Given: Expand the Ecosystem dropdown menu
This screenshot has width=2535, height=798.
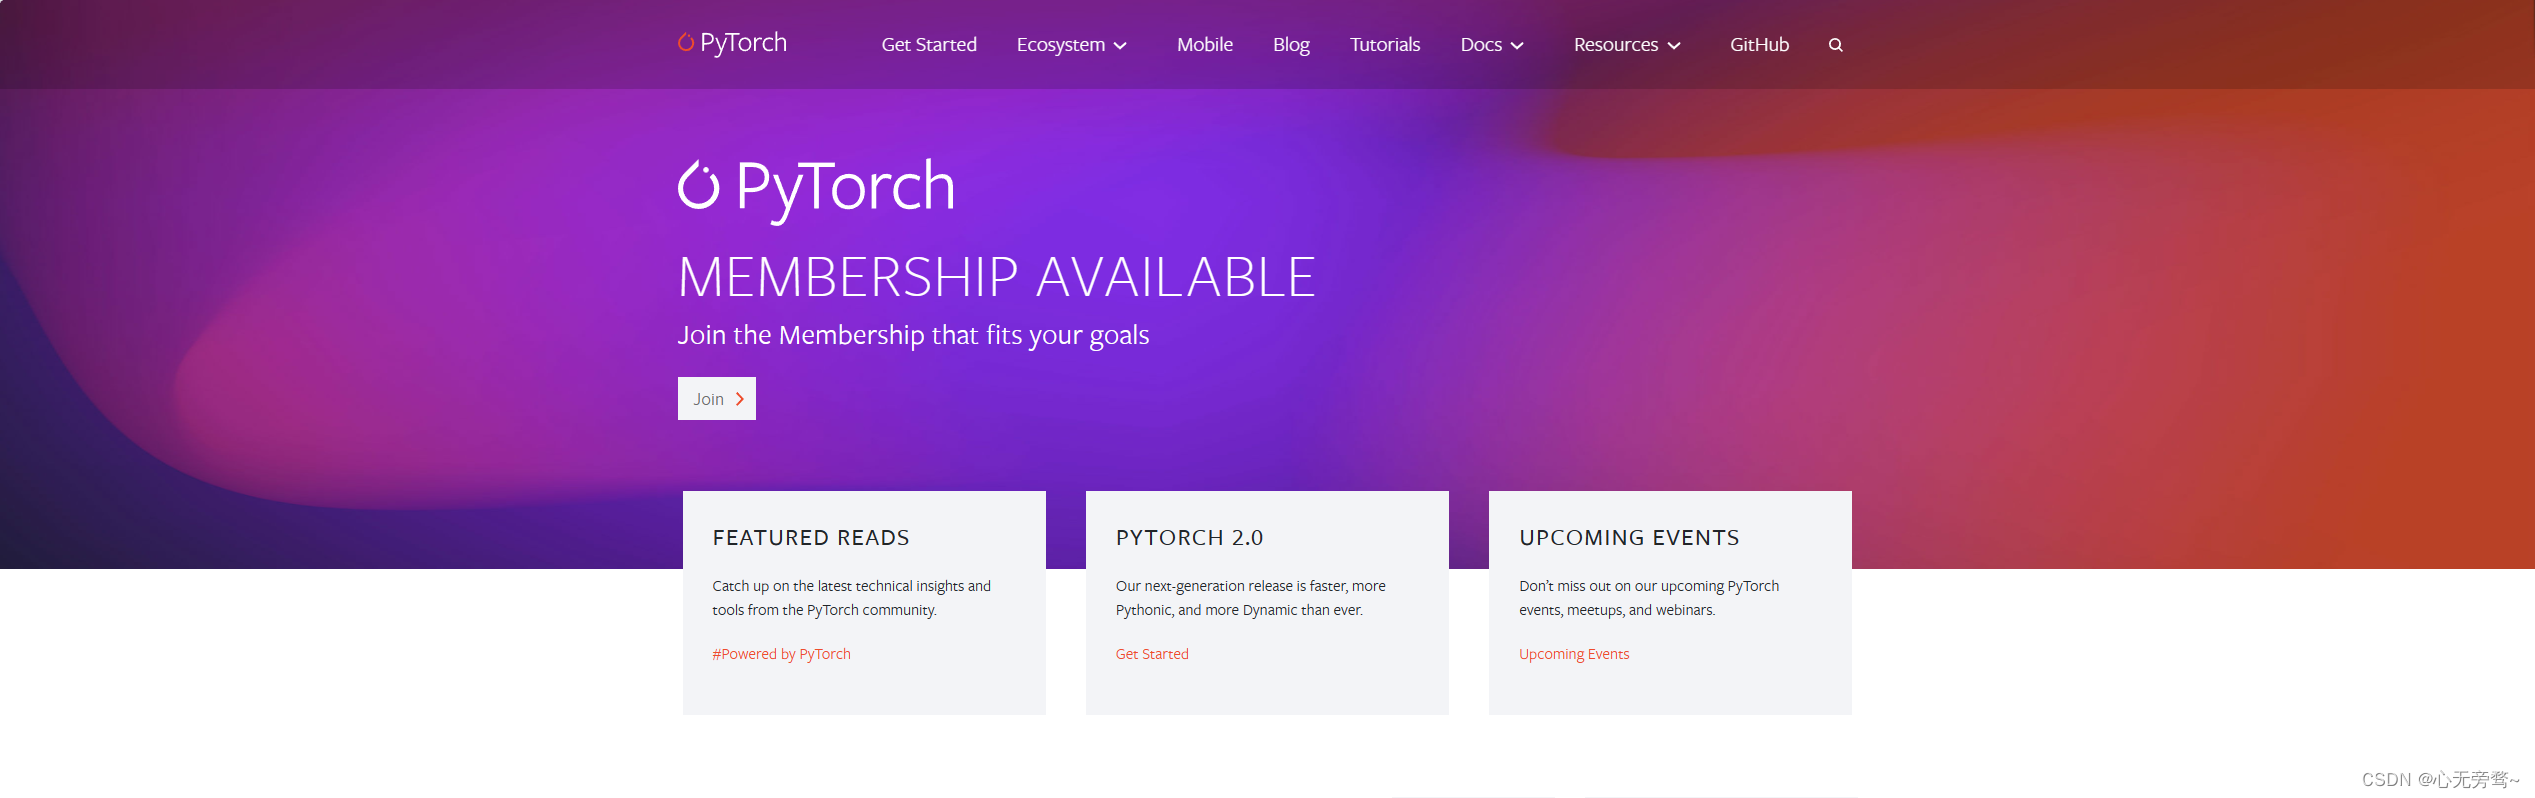Looking at the screenshot, I should (x=1072, y=45).
